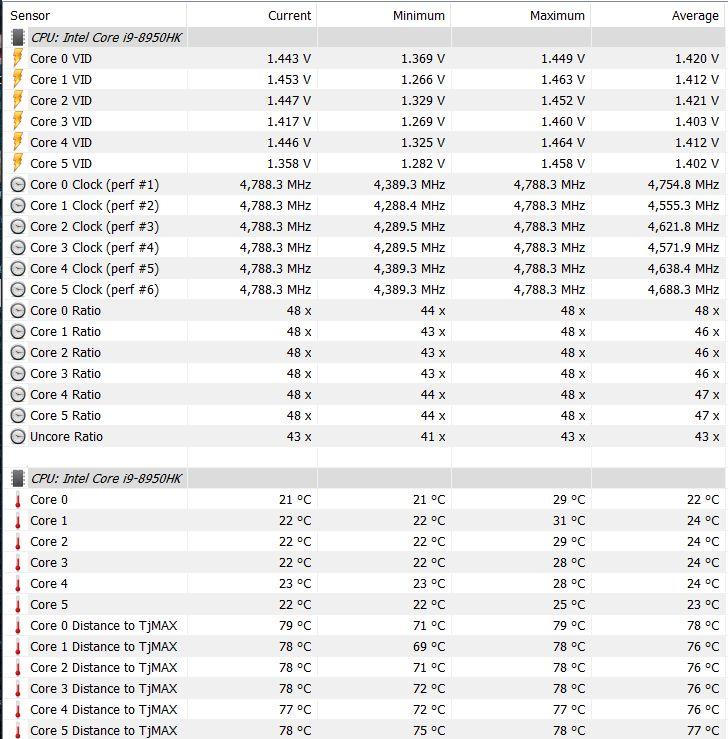Image resolution: width=728 pixels, height=739 pixels.
Task: Click the thermometer icon for Core 0 temperature
Action: tap(18, 500)
